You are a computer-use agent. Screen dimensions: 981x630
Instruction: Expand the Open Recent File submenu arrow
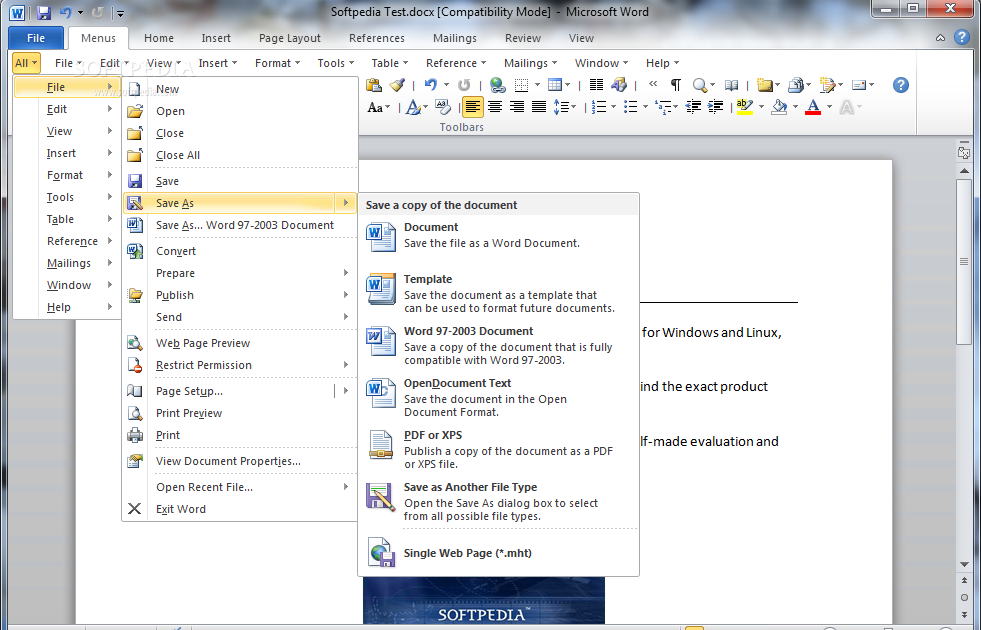(x=345, y=487)
